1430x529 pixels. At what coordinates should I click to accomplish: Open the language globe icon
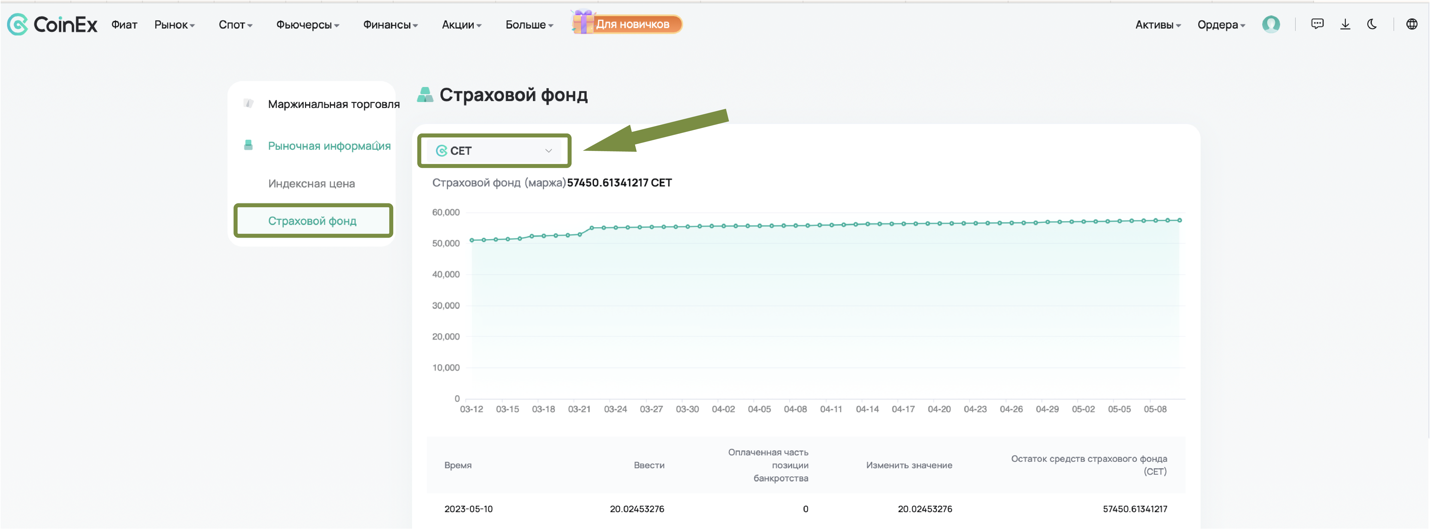[x=1412, y=24]
